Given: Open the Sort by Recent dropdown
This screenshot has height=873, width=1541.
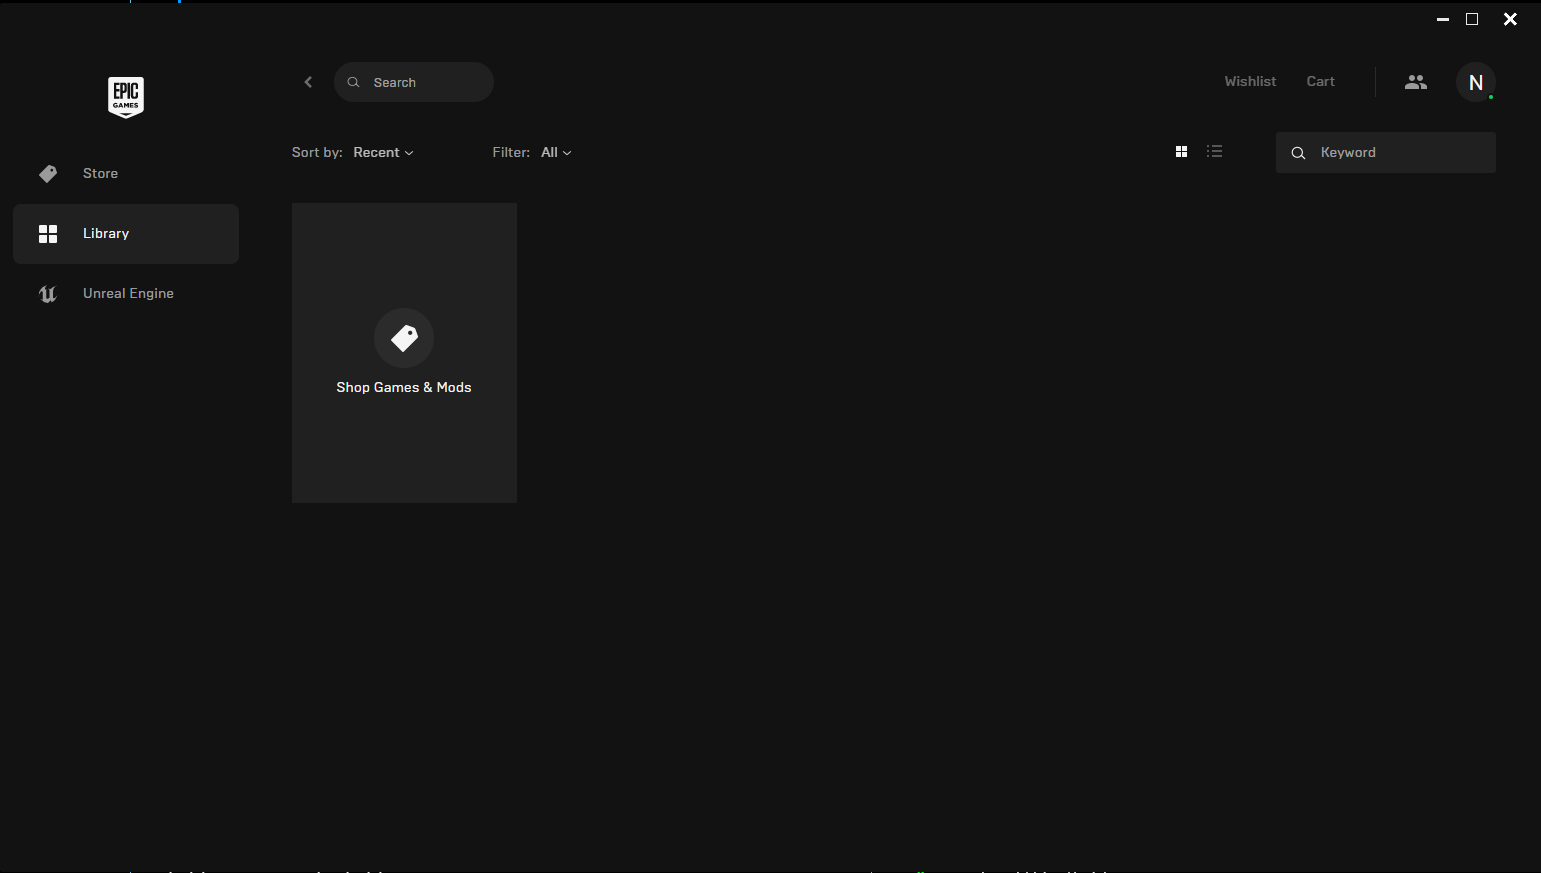Looking at the screenshot, I should tap(383, 152).
